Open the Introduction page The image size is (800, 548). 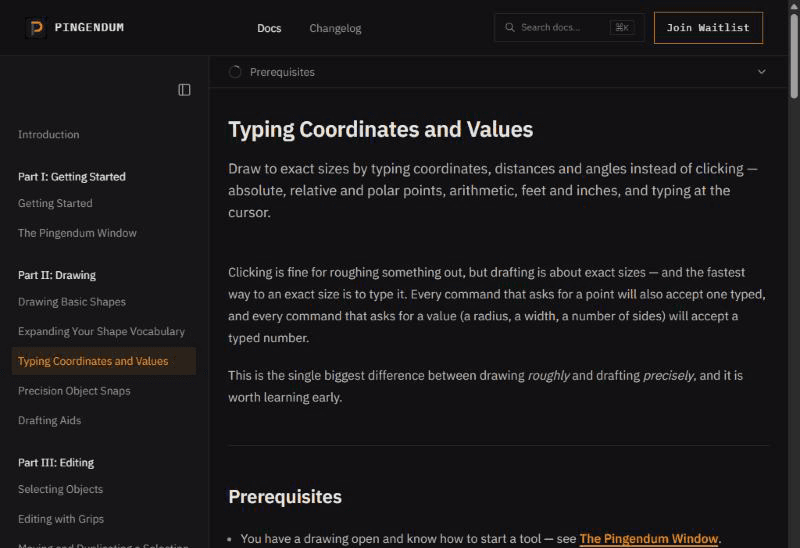click(48, 135)
